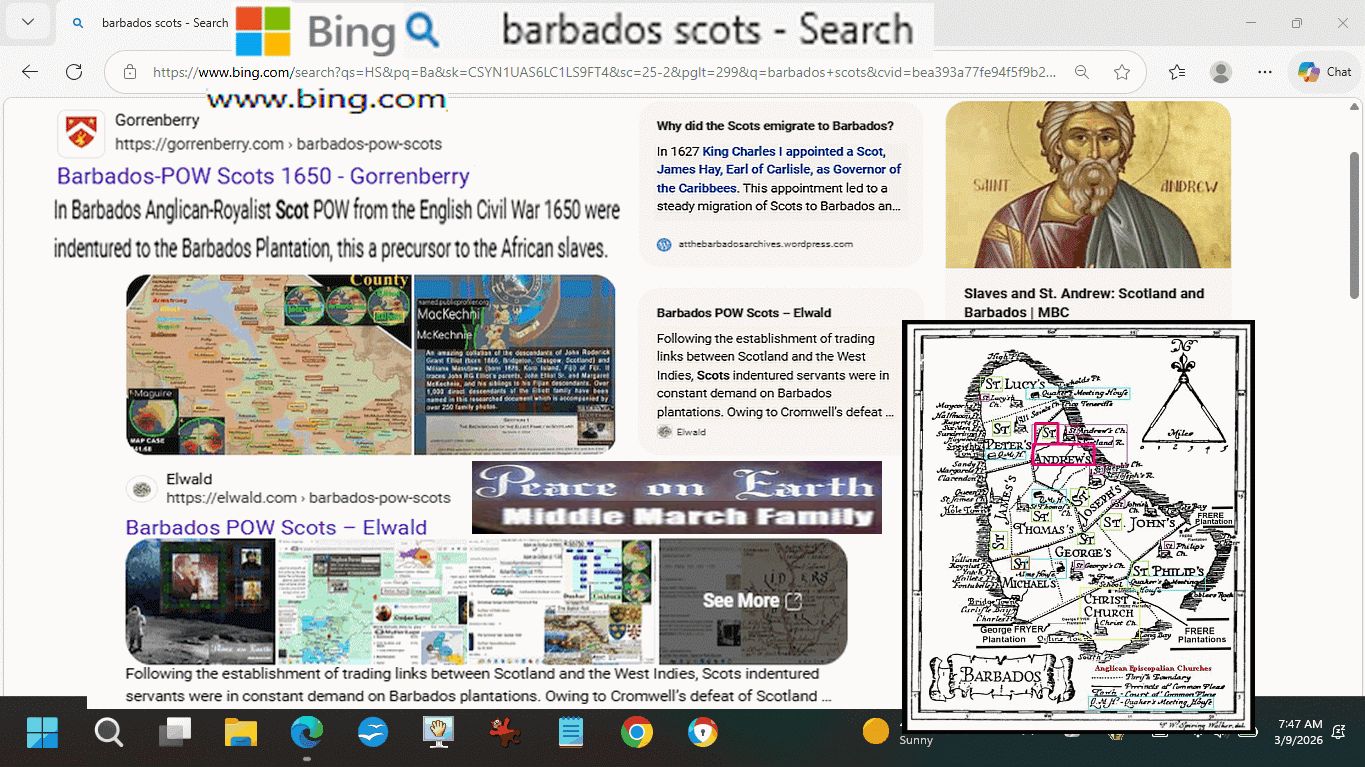Viewport: 1365px width, 767px height.
Task: Click the zoom magnifier icon in address bar
Action: pos(1081,72)
